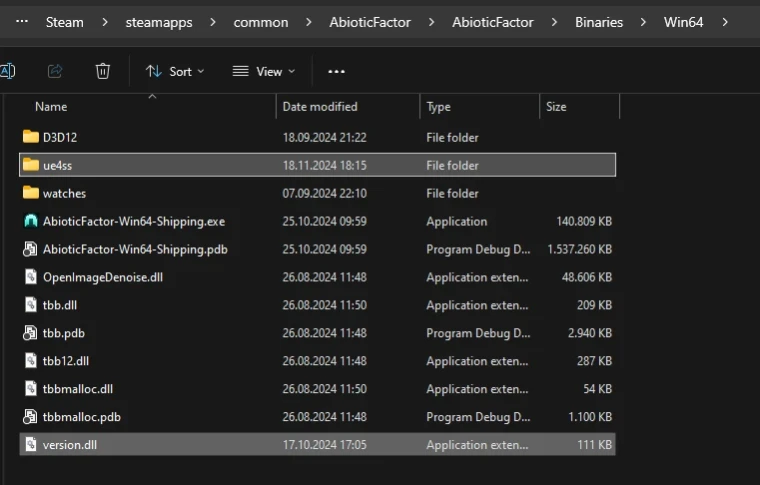
Task: Click the Delete trash can icon
Action: [x=102, y=71]
